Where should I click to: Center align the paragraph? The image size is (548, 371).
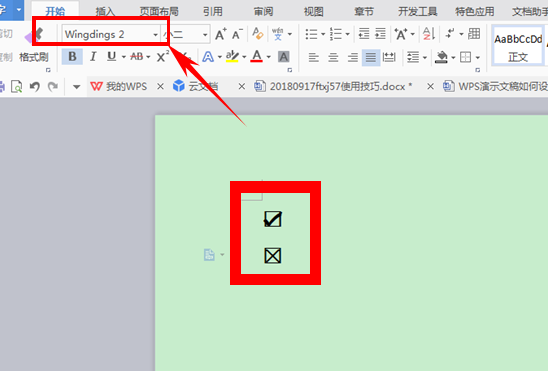[333, 57]
